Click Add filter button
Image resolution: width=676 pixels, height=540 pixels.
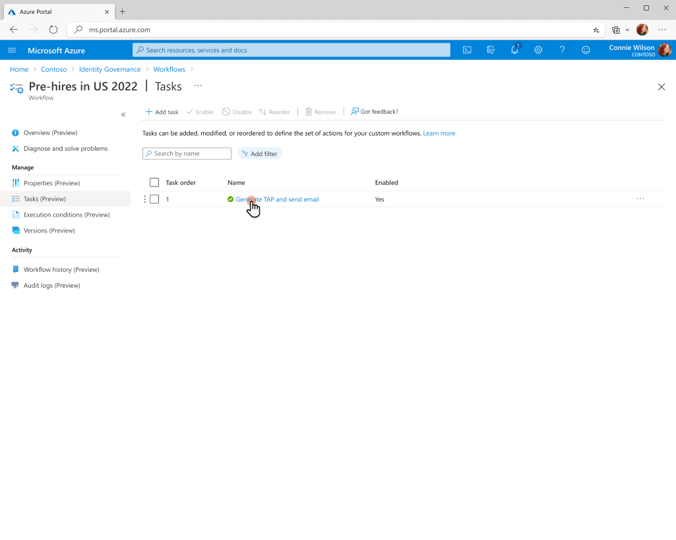(x=260, y=153)
